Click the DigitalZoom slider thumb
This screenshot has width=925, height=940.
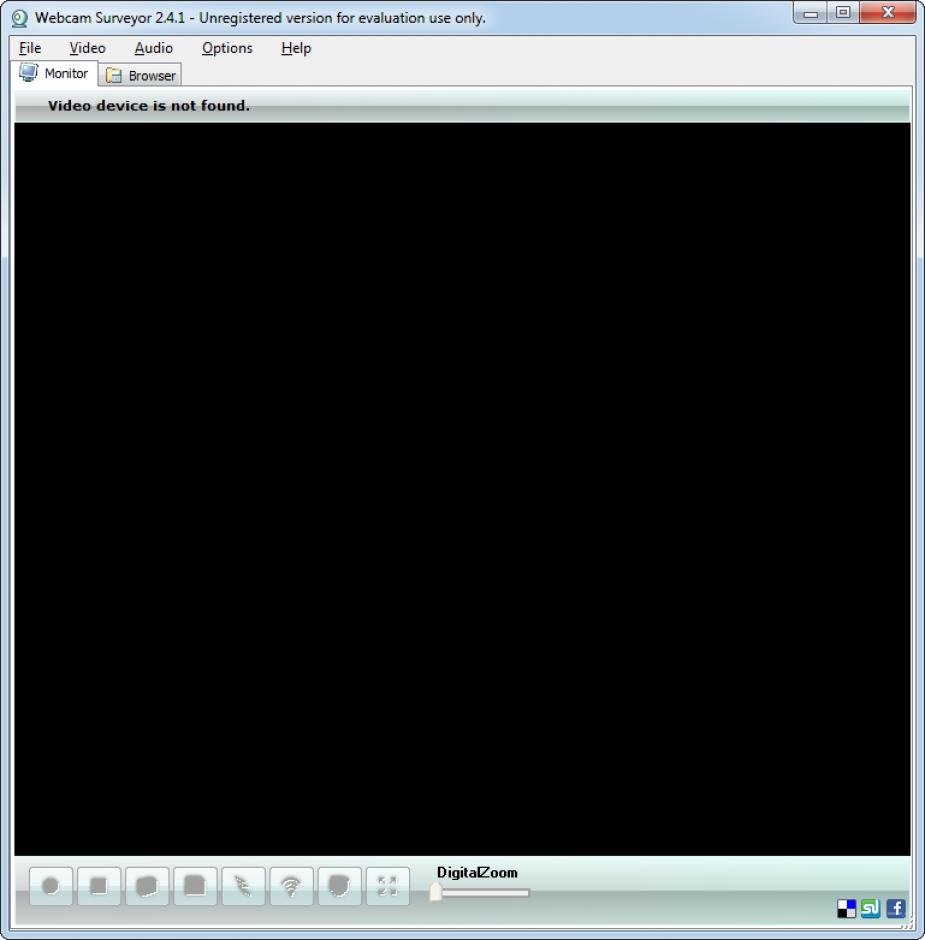click(x=436, y=893)
